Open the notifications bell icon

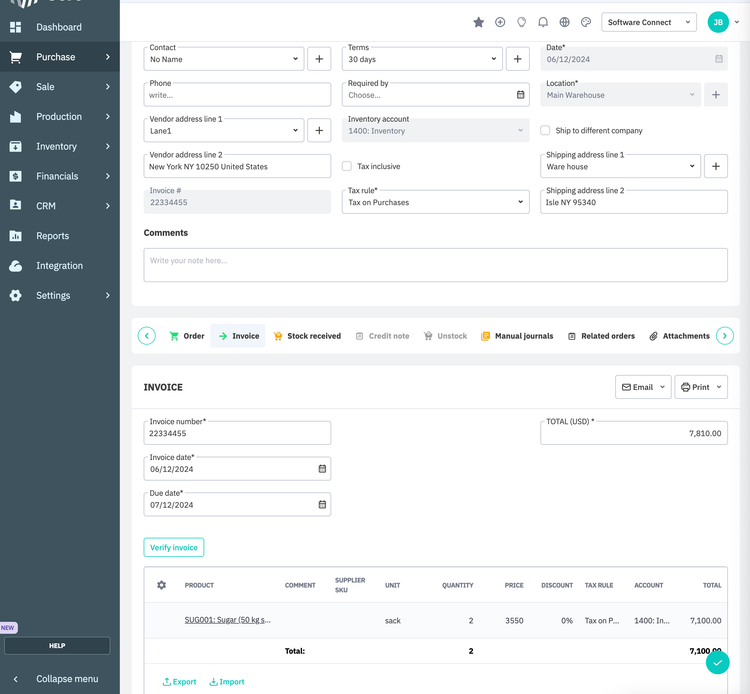pos(543,22)
